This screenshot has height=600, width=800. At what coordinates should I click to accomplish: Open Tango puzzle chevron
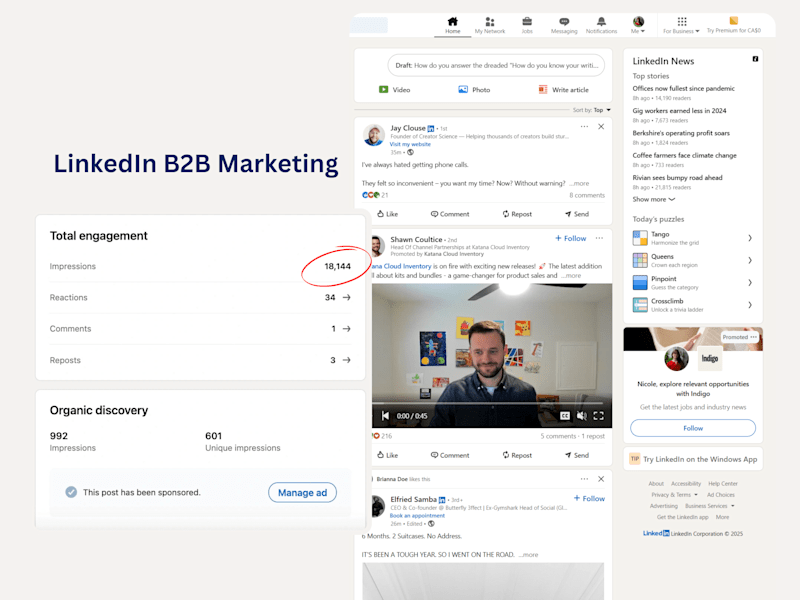click(749, 238)
